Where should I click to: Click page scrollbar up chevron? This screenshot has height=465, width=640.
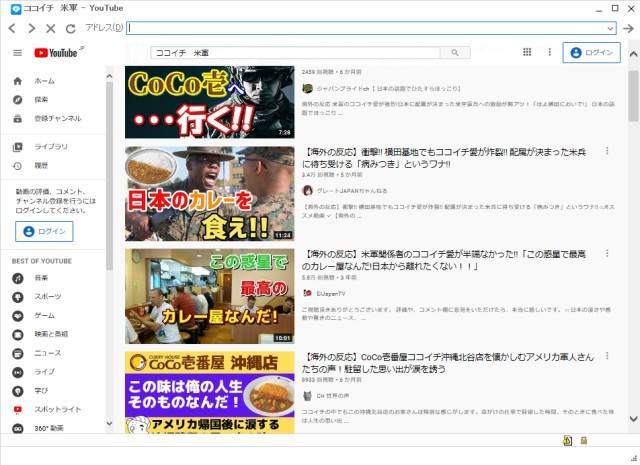coord(633,54)
